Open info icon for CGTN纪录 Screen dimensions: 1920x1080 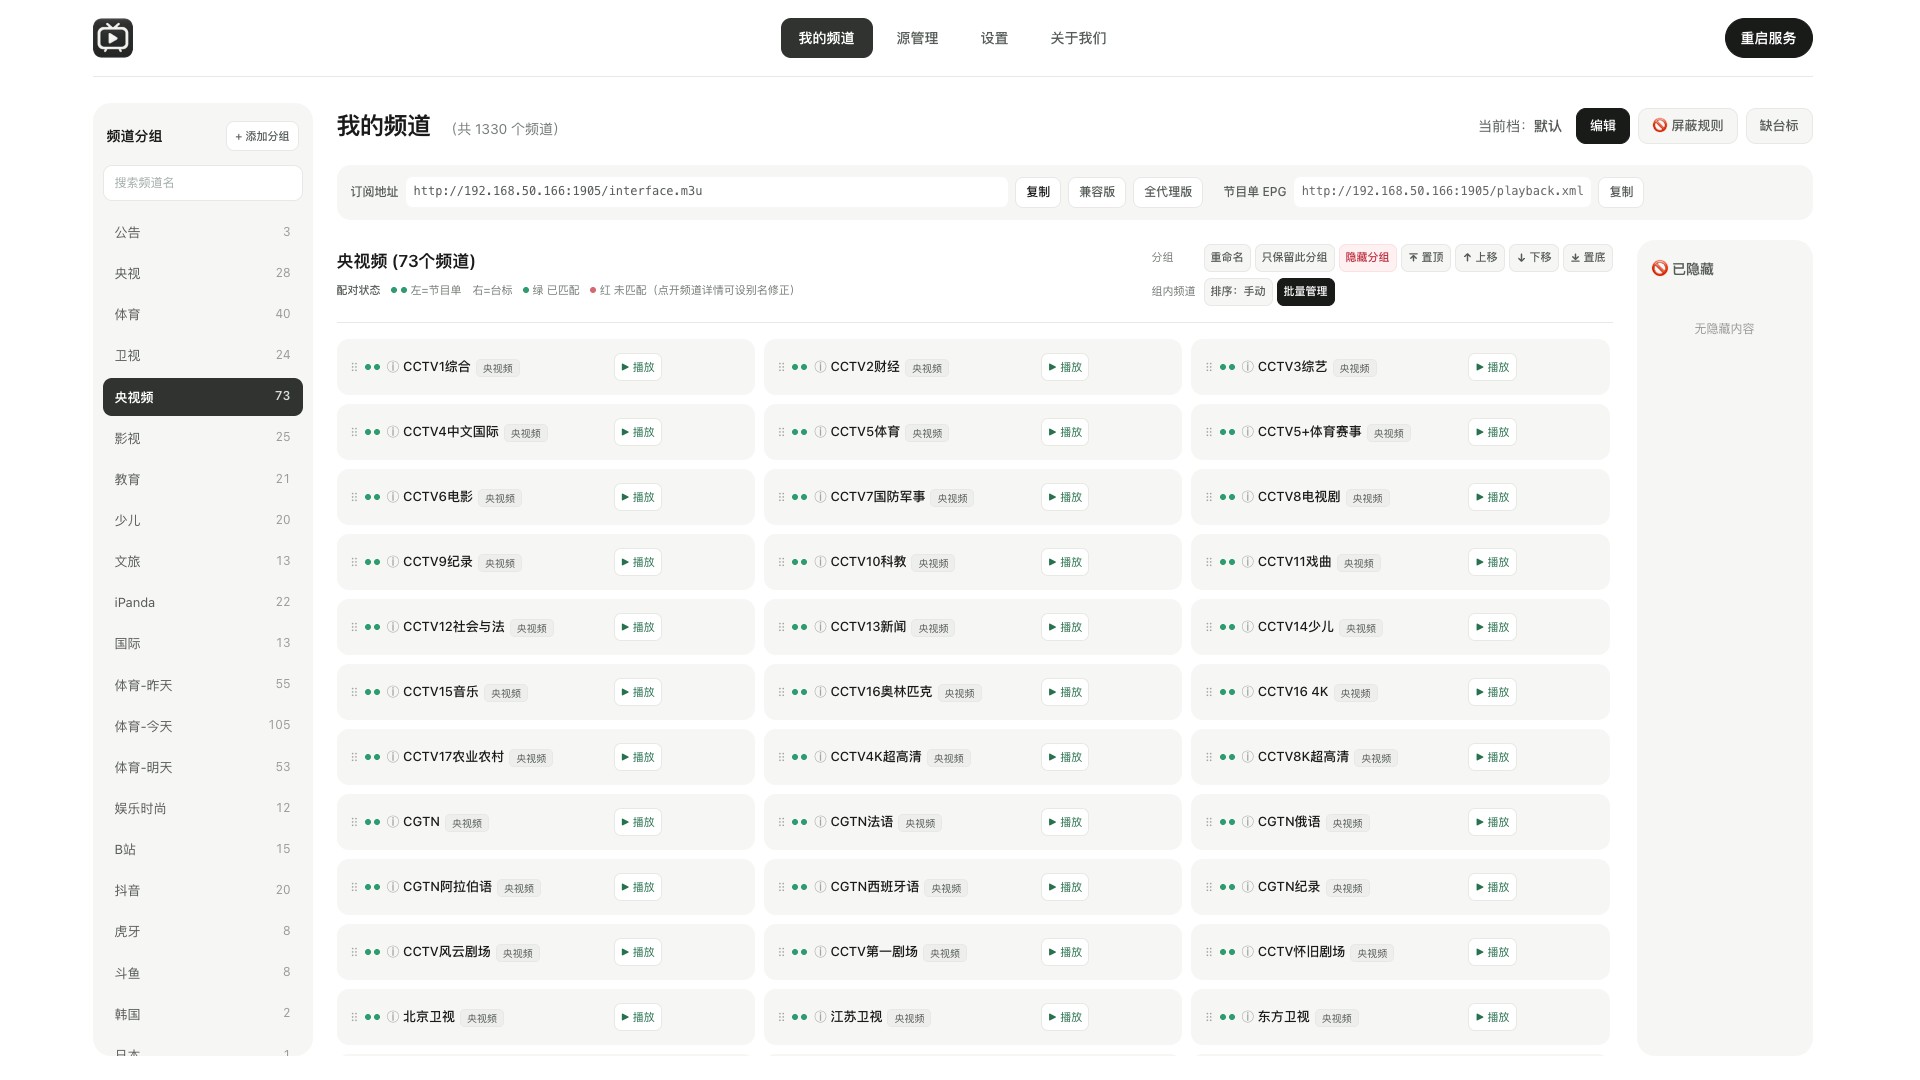pos(1248,887)
